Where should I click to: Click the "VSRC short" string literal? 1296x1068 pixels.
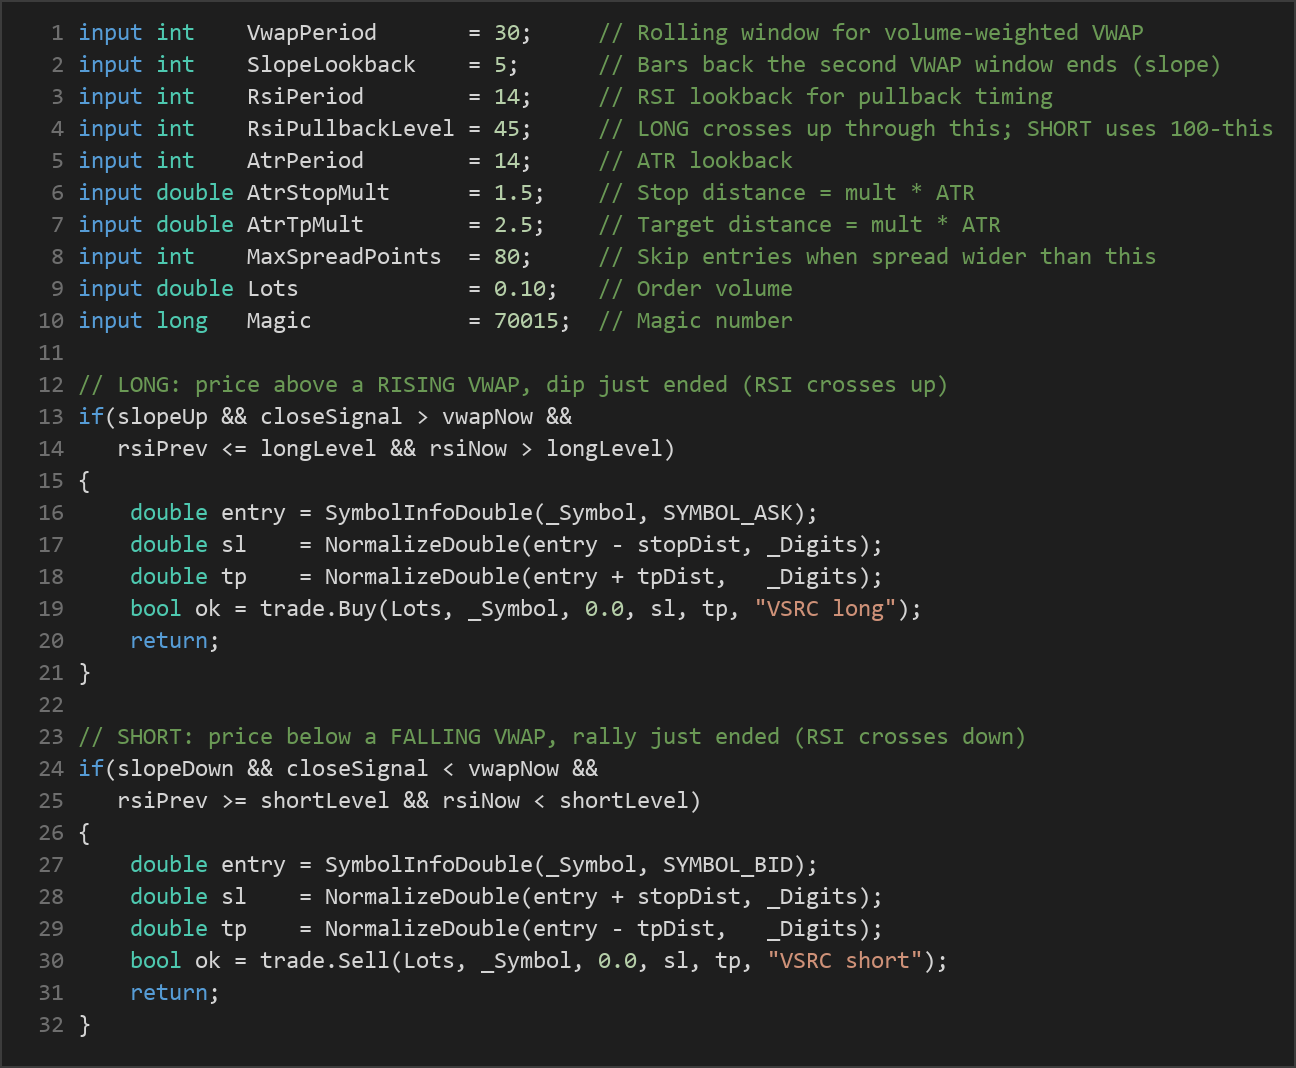pos(845,961)
